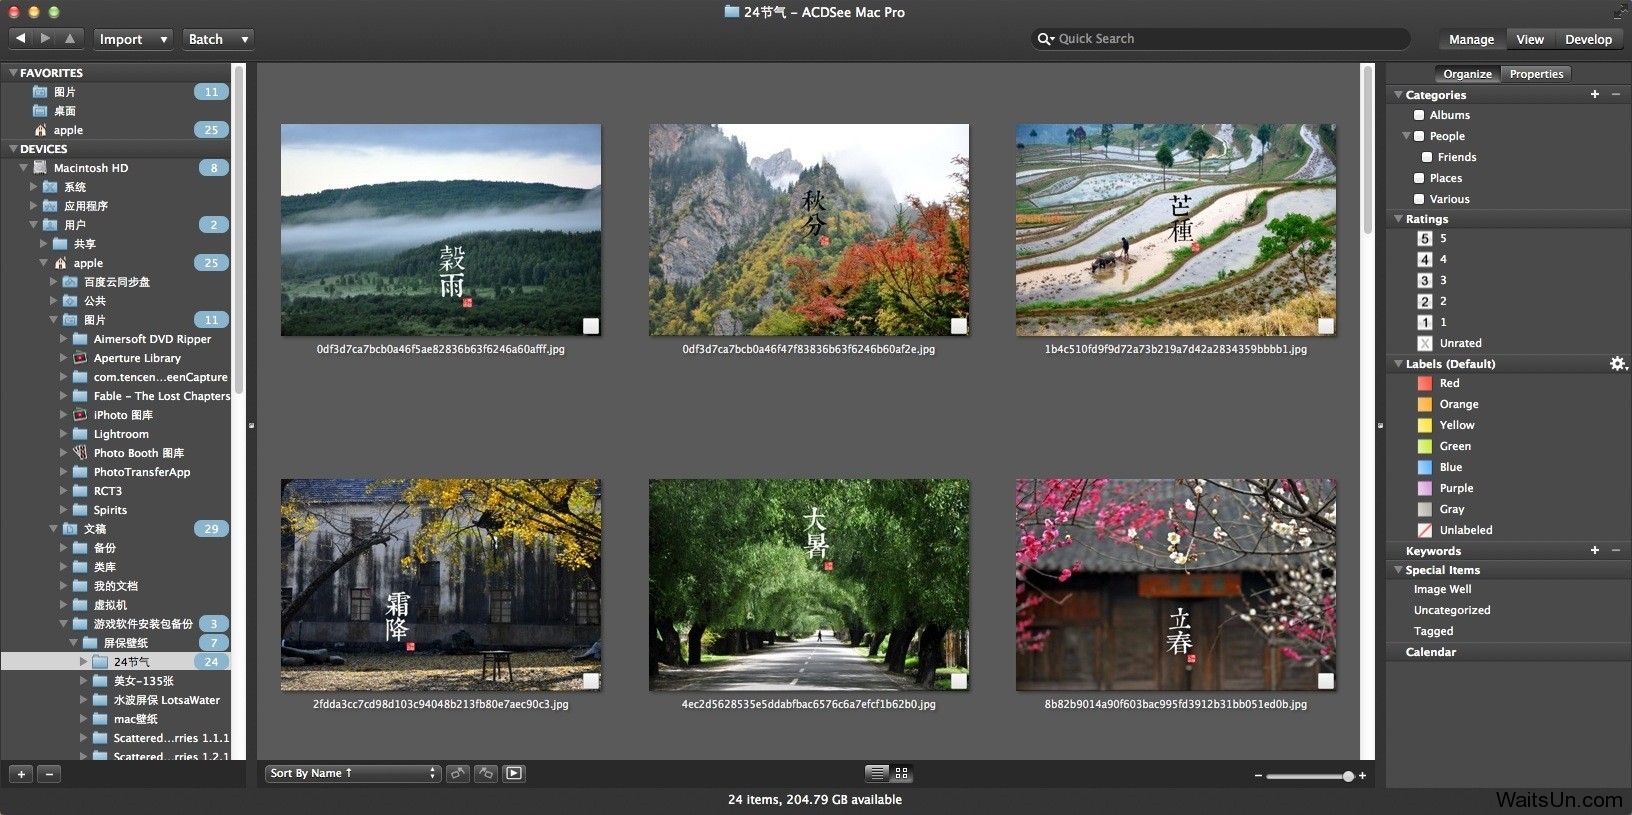Select the 霜降 thumbnail image

441,585
